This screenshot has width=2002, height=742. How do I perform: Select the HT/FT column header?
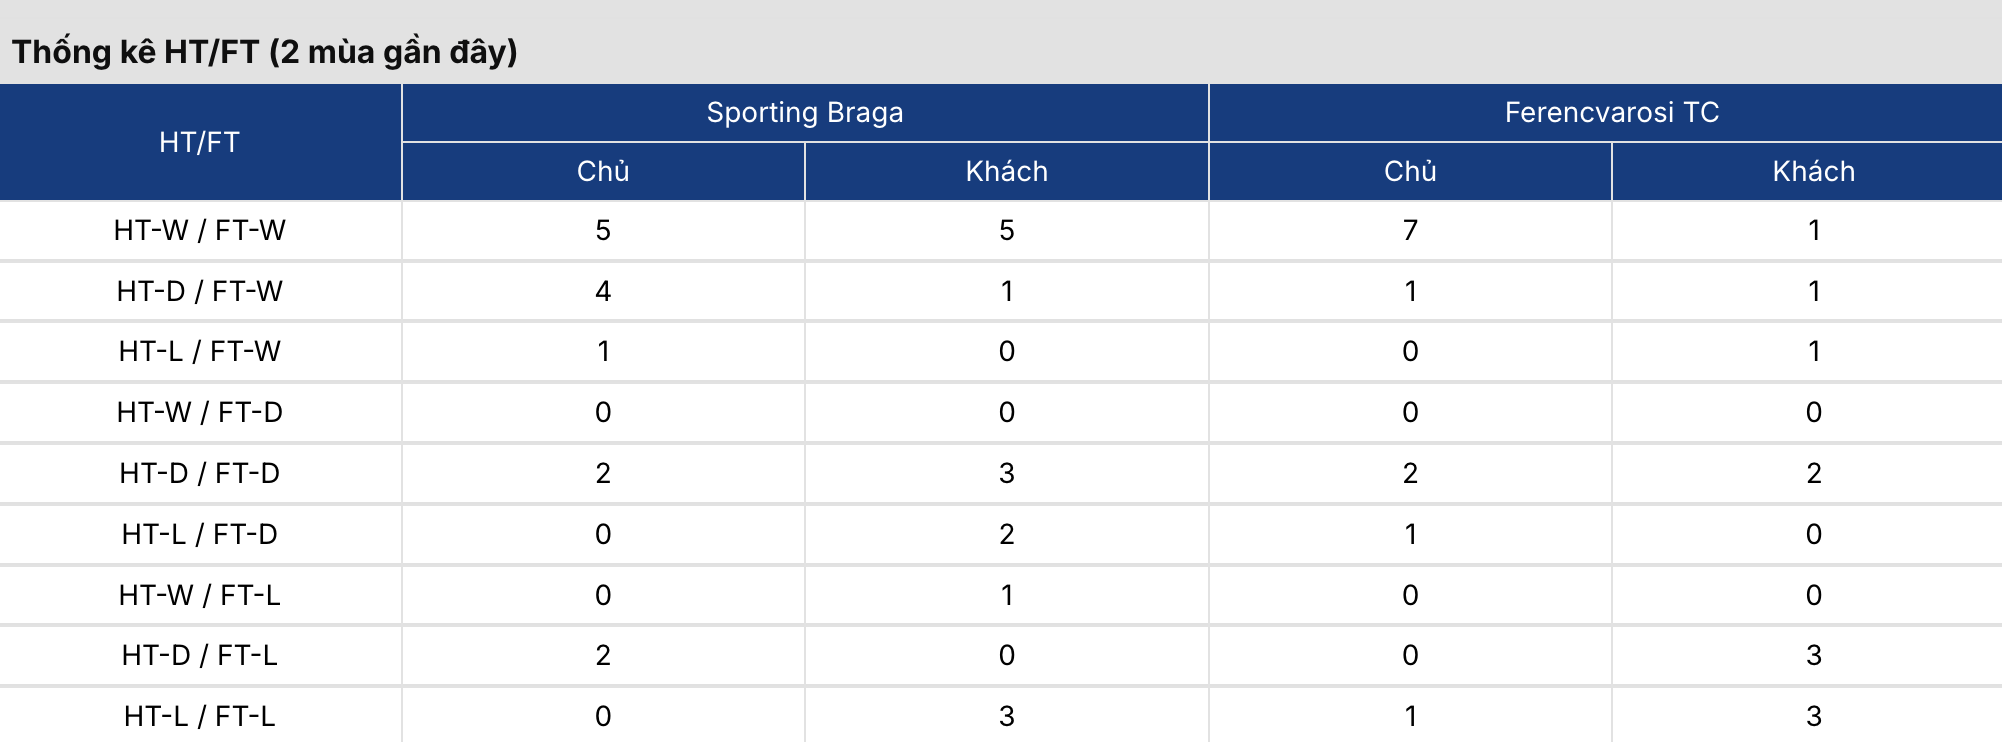200,142
